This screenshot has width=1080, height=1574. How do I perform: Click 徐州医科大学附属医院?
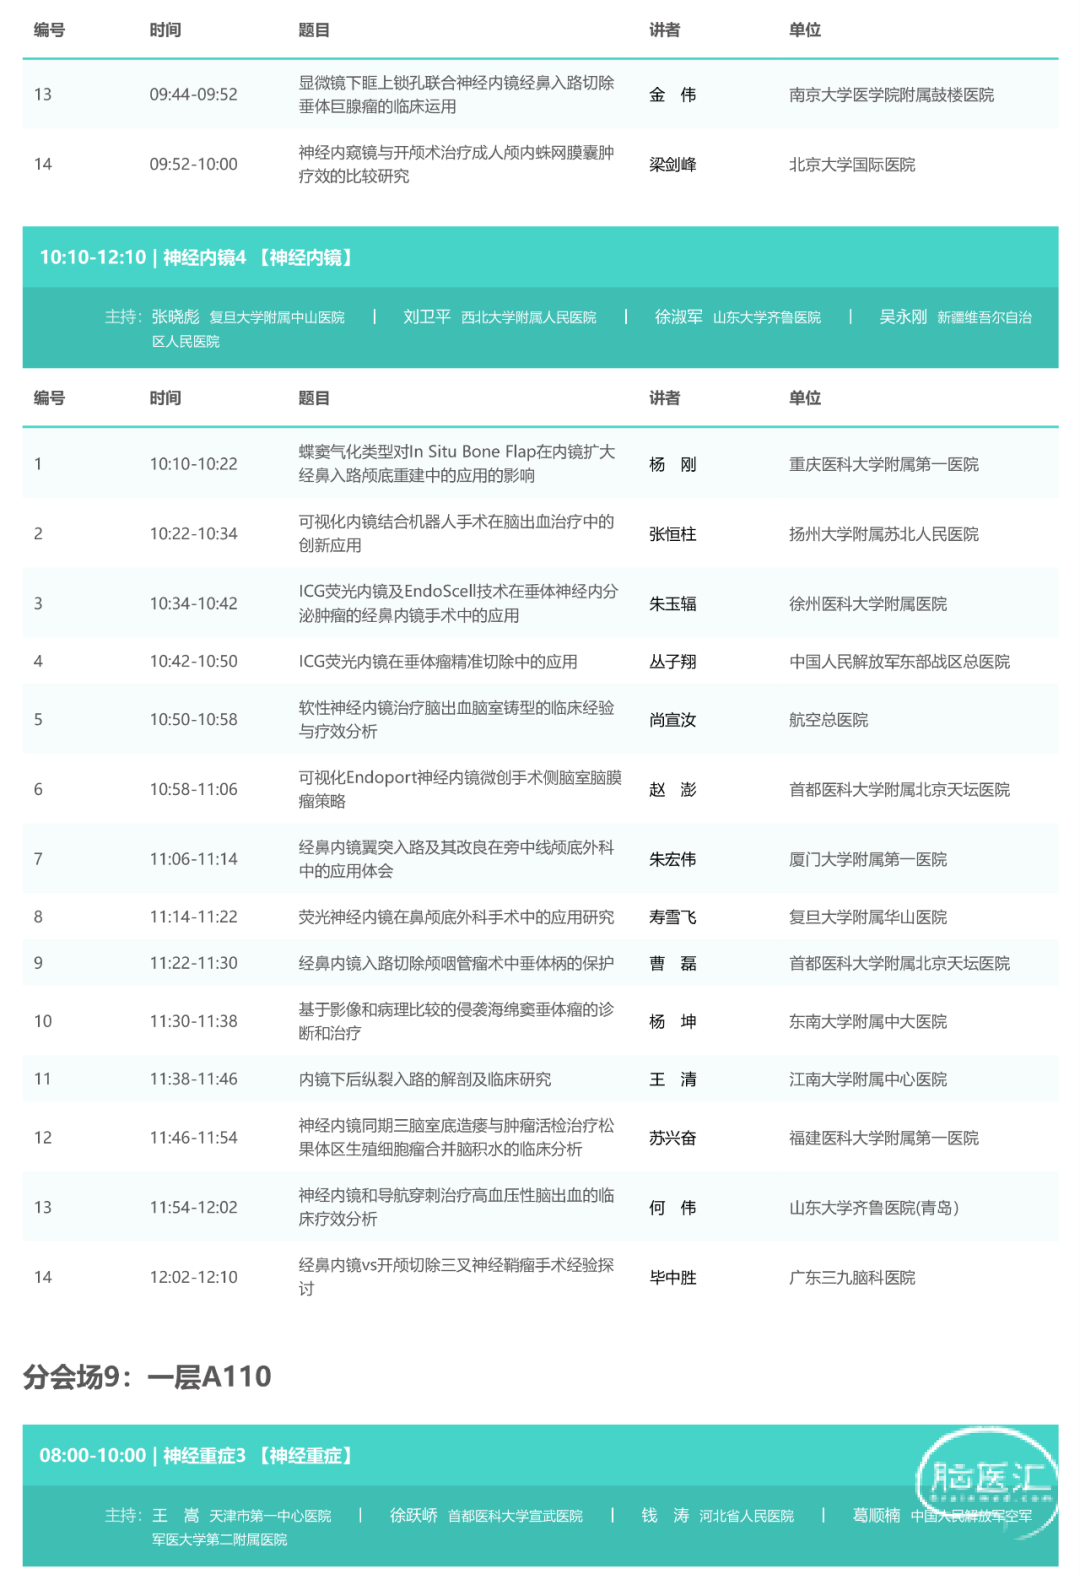tap(868, 605)
